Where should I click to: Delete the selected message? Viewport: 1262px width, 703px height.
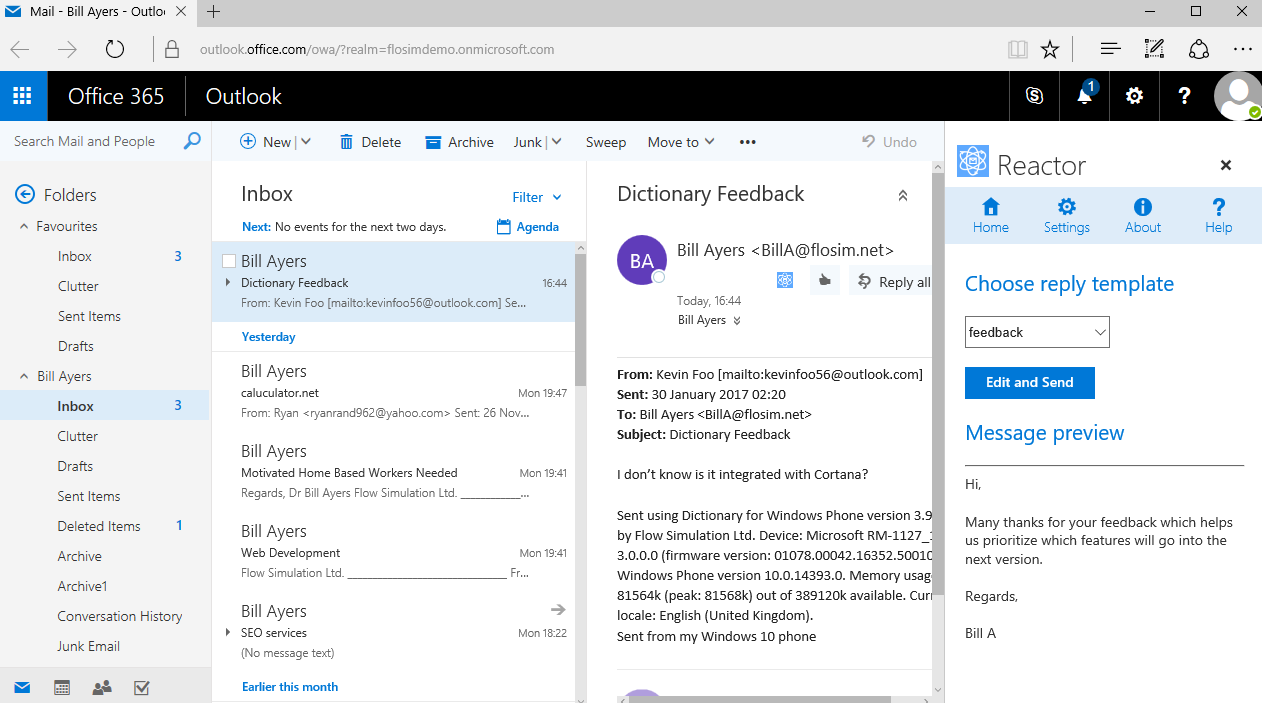pos(370,142)
